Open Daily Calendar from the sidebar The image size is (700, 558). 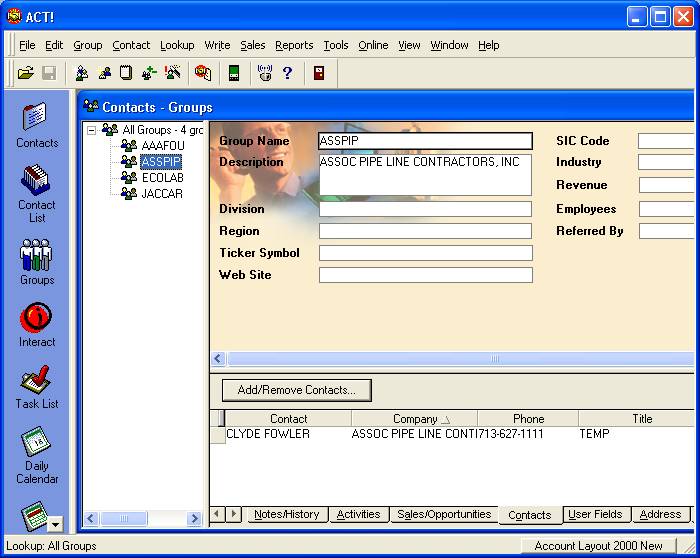click(x=37, y=455)
